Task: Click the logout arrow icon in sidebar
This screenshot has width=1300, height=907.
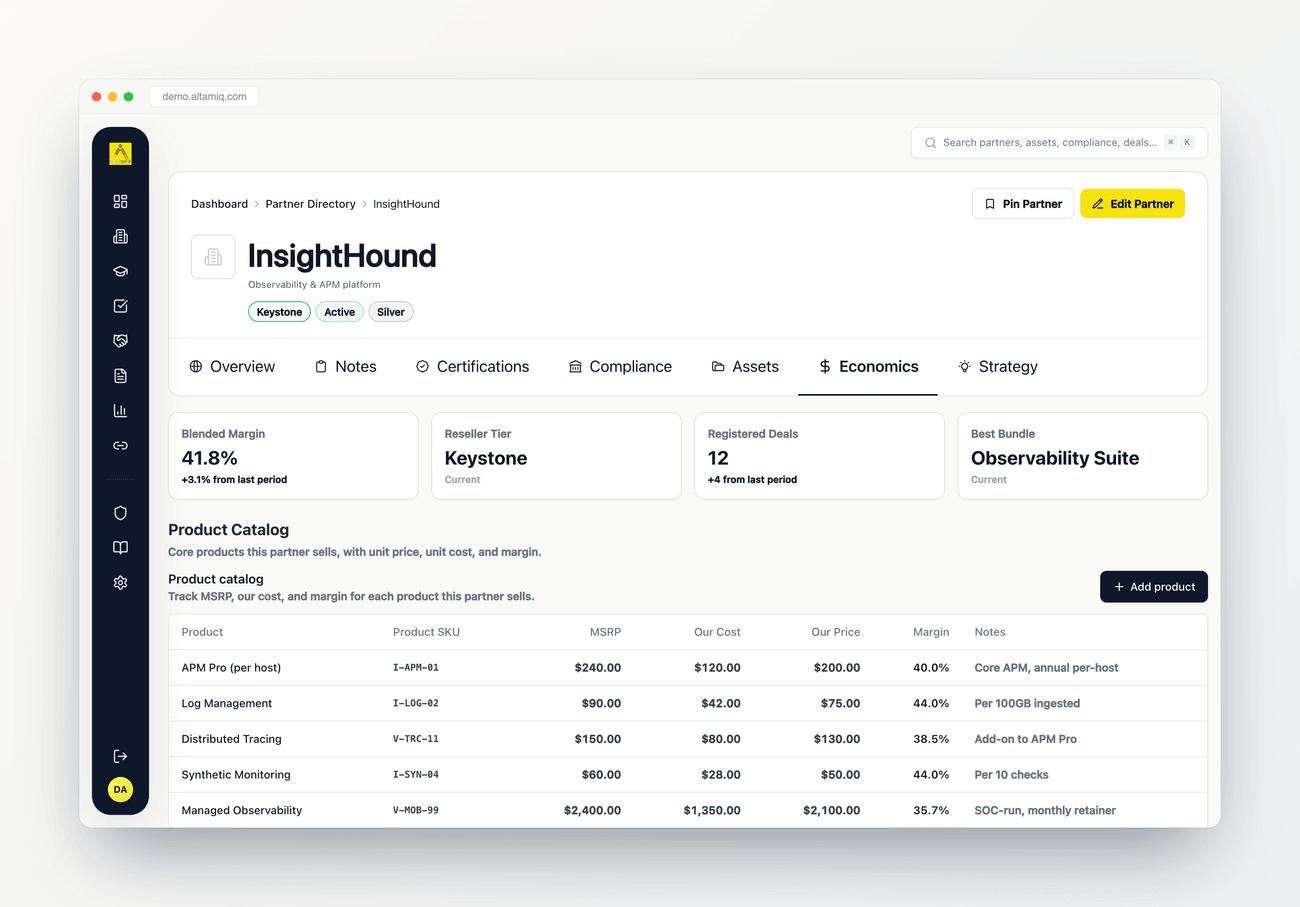Action: [x=120, y=756]
